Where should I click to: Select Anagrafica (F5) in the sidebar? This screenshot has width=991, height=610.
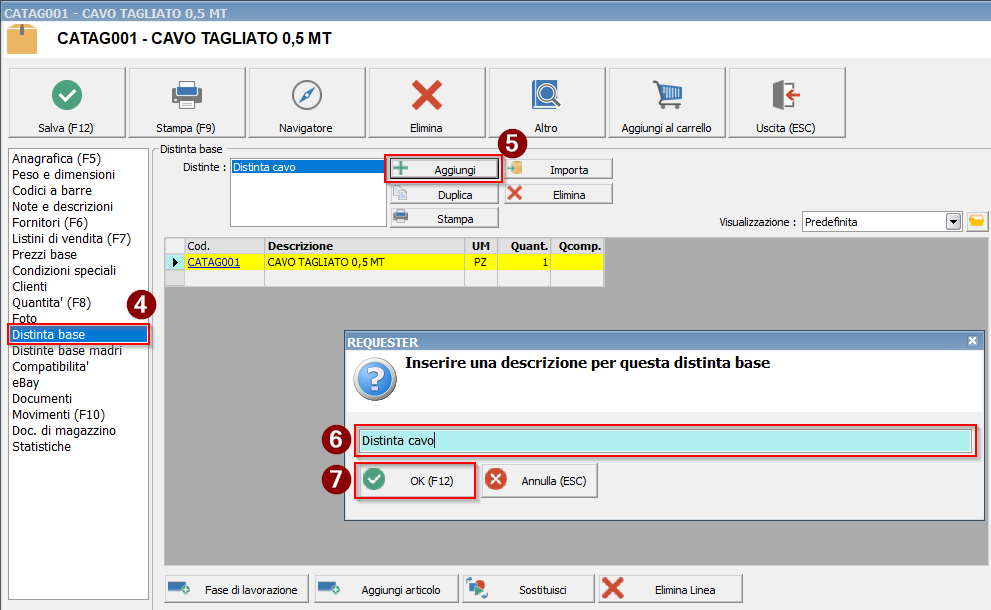[56, 158]
